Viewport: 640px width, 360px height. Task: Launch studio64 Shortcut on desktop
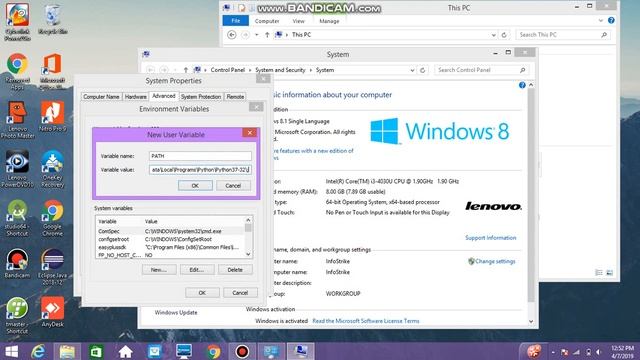(x=17, y=218)
